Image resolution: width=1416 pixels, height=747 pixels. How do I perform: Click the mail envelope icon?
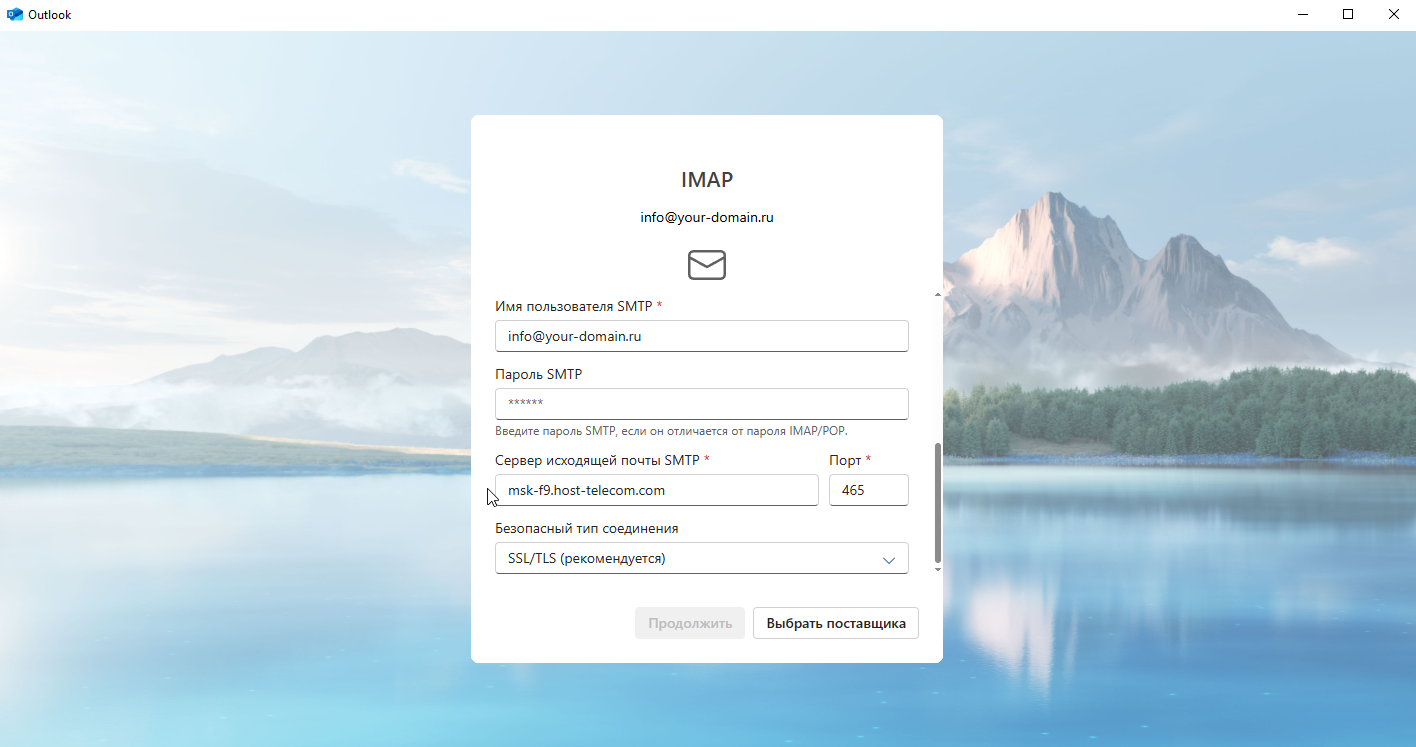707,265
